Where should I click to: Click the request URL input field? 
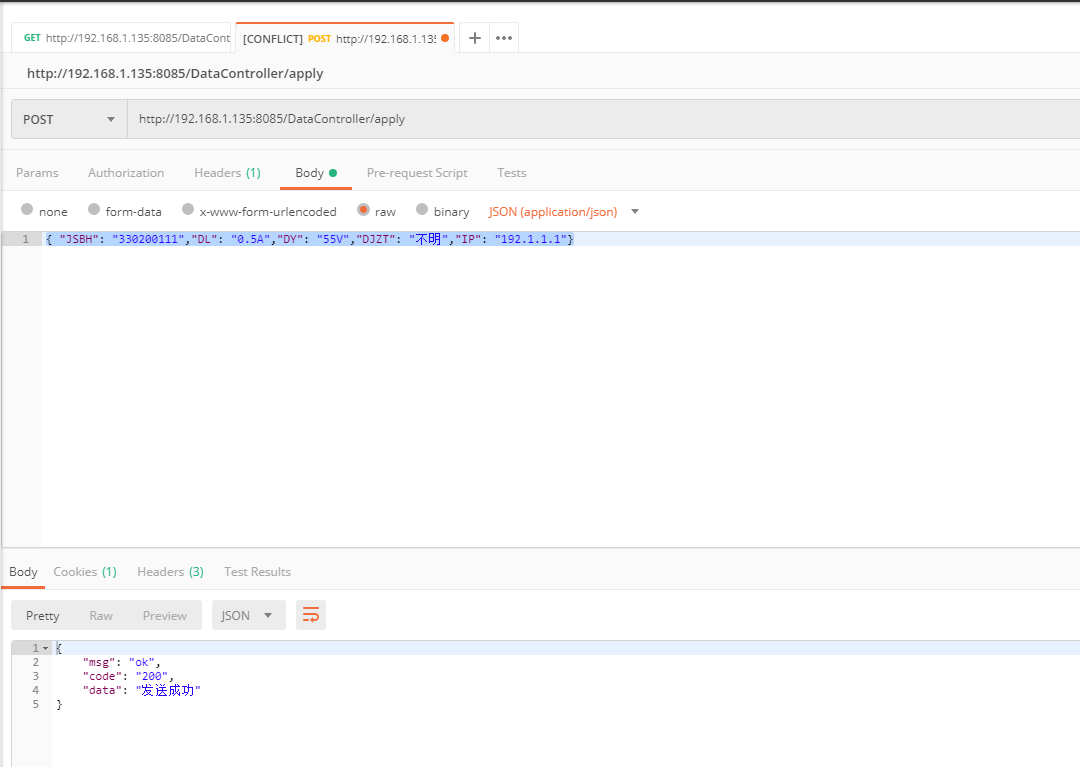[x=603, y=119]
